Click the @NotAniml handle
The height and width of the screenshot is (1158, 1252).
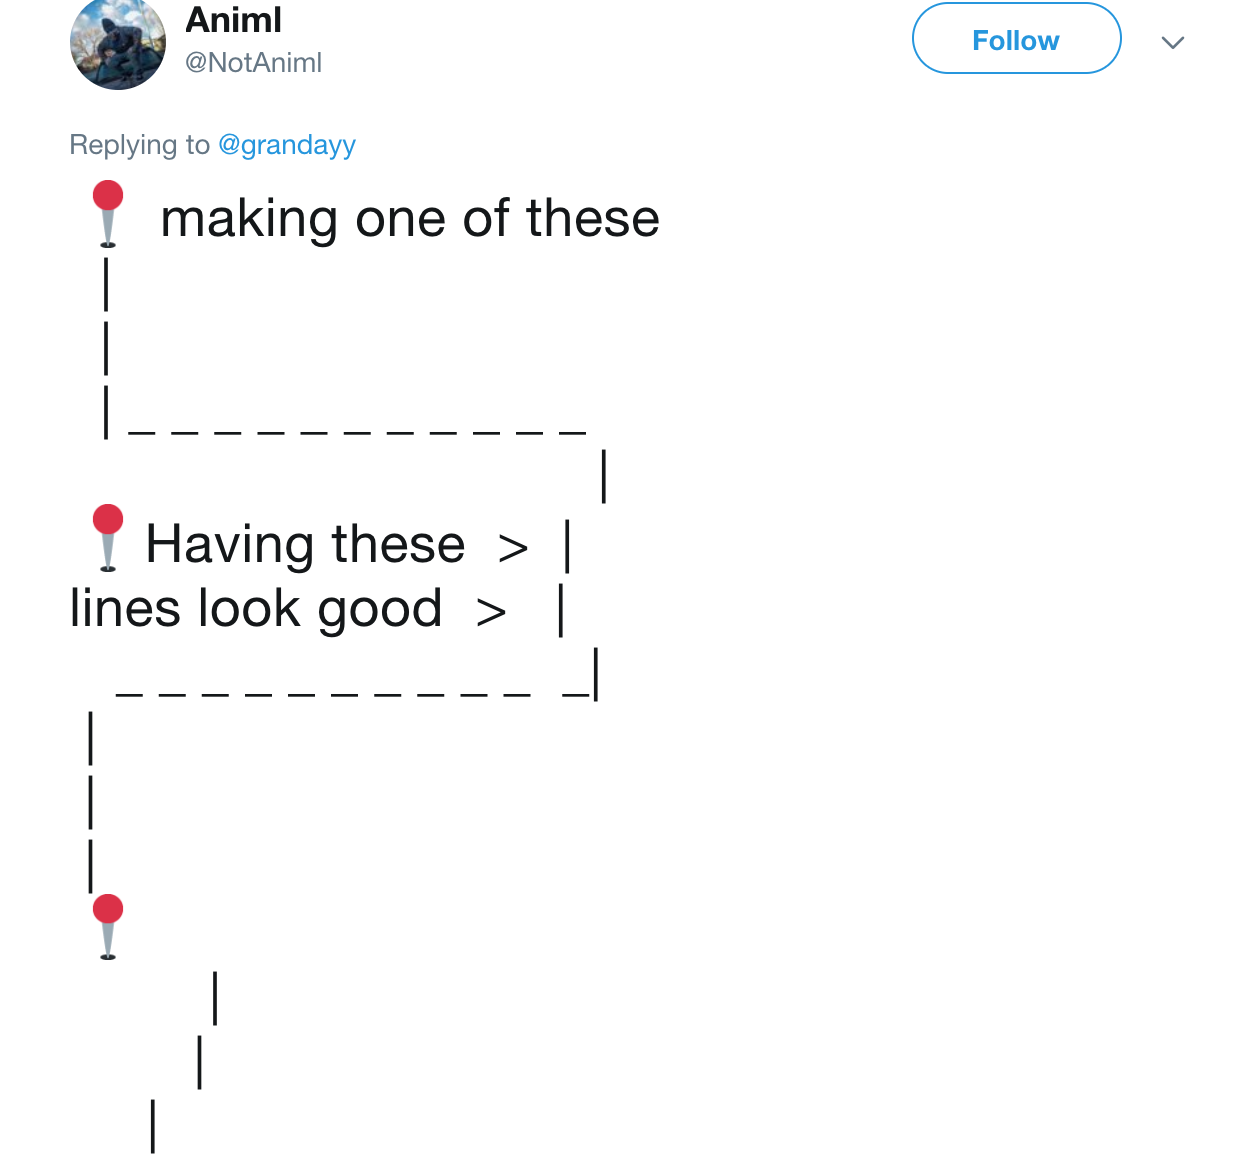coord(254,62)
